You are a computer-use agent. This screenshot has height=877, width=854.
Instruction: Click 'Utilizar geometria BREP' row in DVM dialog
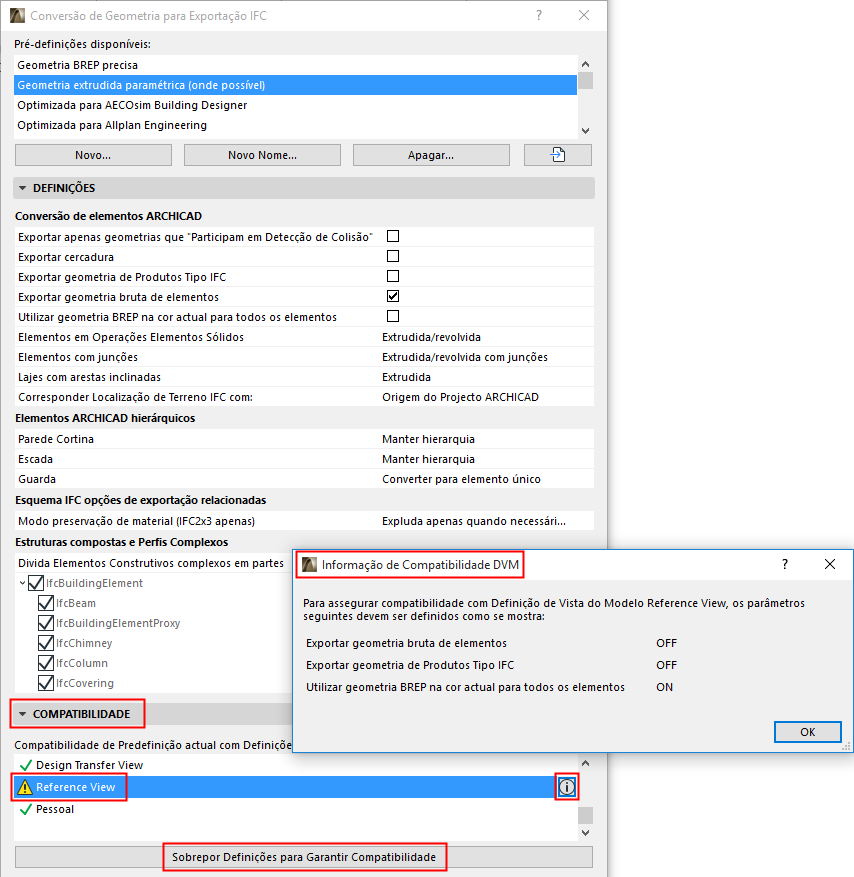465,687
